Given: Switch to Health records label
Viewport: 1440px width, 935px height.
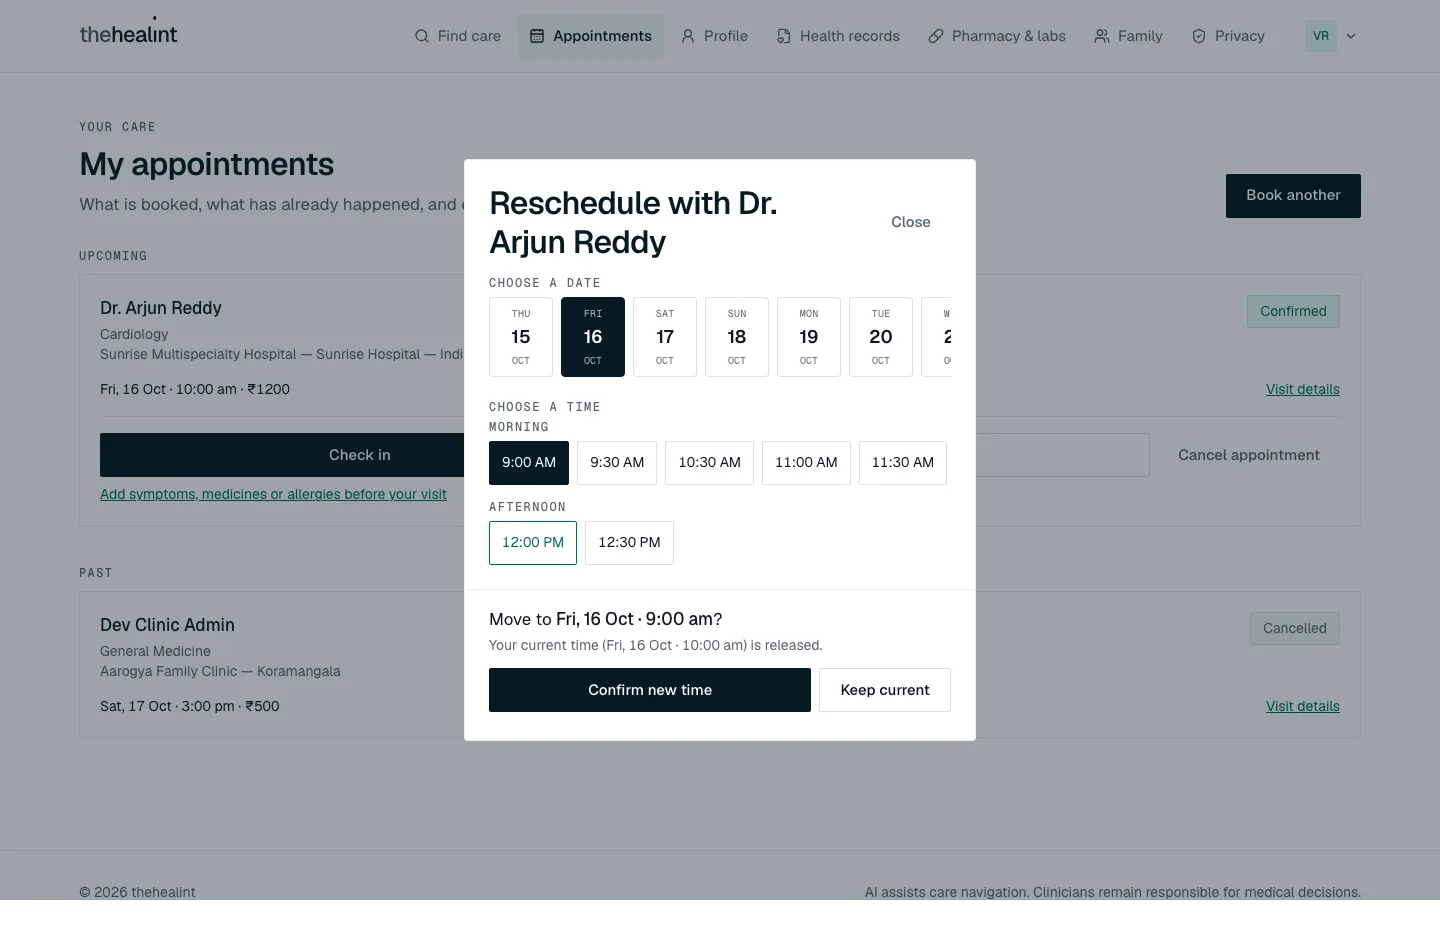Looking at the screenshot, I should click(850, 36).
